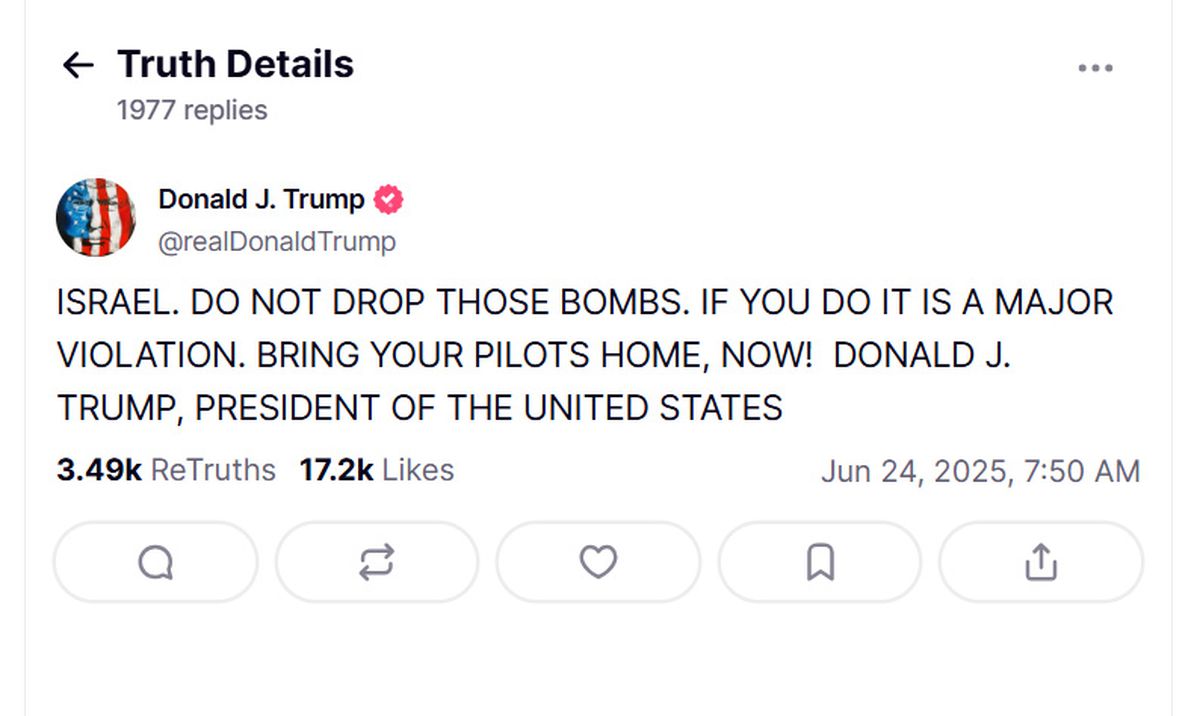Click the Donald J. Trump display name

click(x=261, y=199)
